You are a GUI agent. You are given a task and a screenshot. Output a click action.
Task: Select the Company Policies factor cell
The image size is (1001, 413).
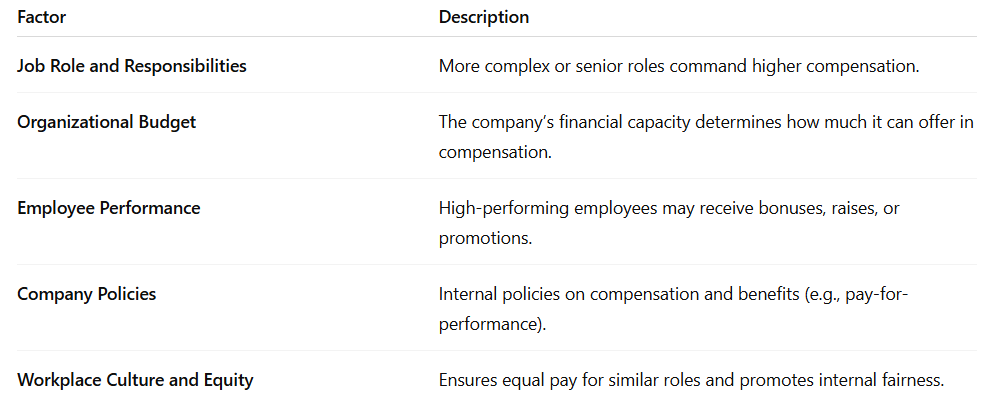87,294
